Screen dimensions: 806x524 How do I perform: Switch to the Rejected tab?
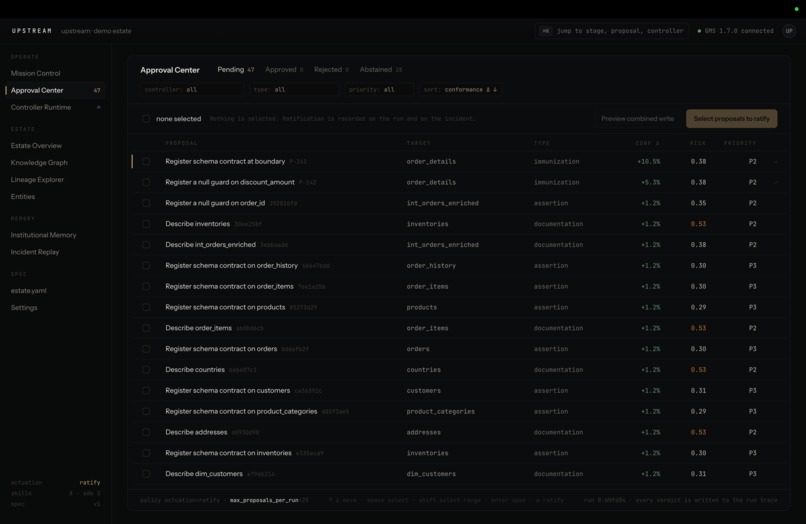click(331, 69)
